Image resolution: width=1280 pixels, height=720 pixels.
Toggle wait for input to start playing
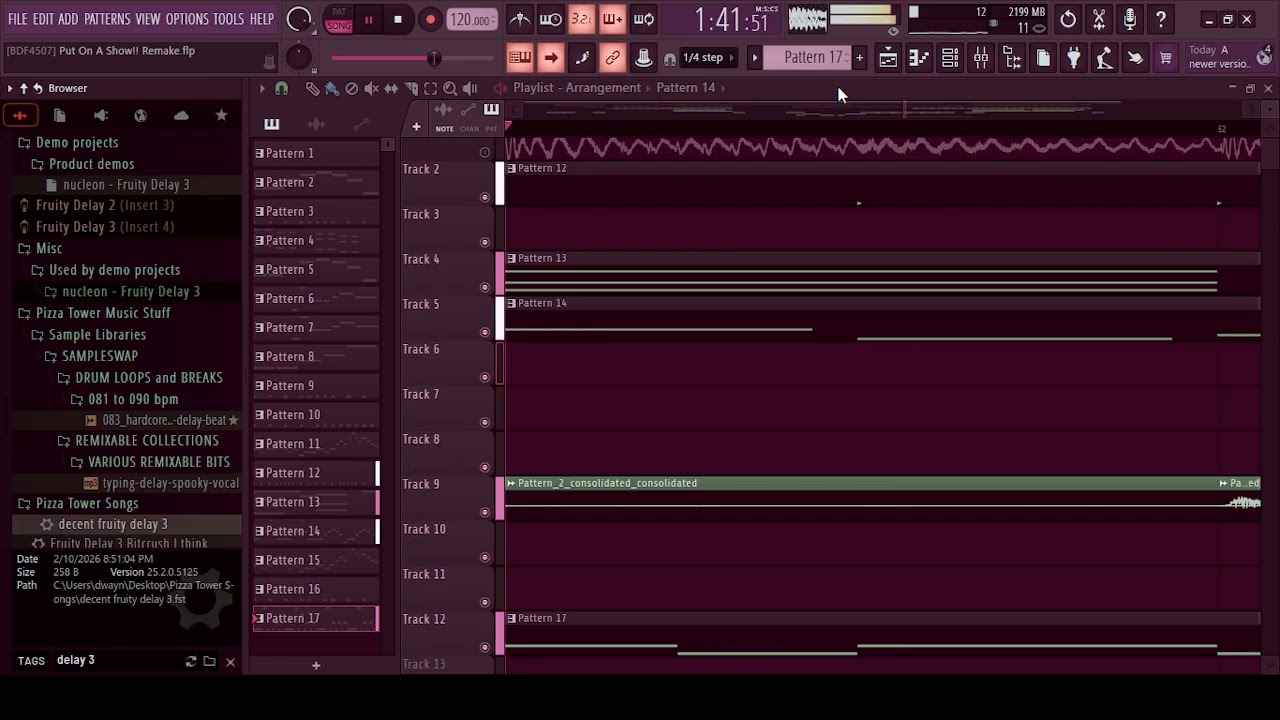click(551, 19)
